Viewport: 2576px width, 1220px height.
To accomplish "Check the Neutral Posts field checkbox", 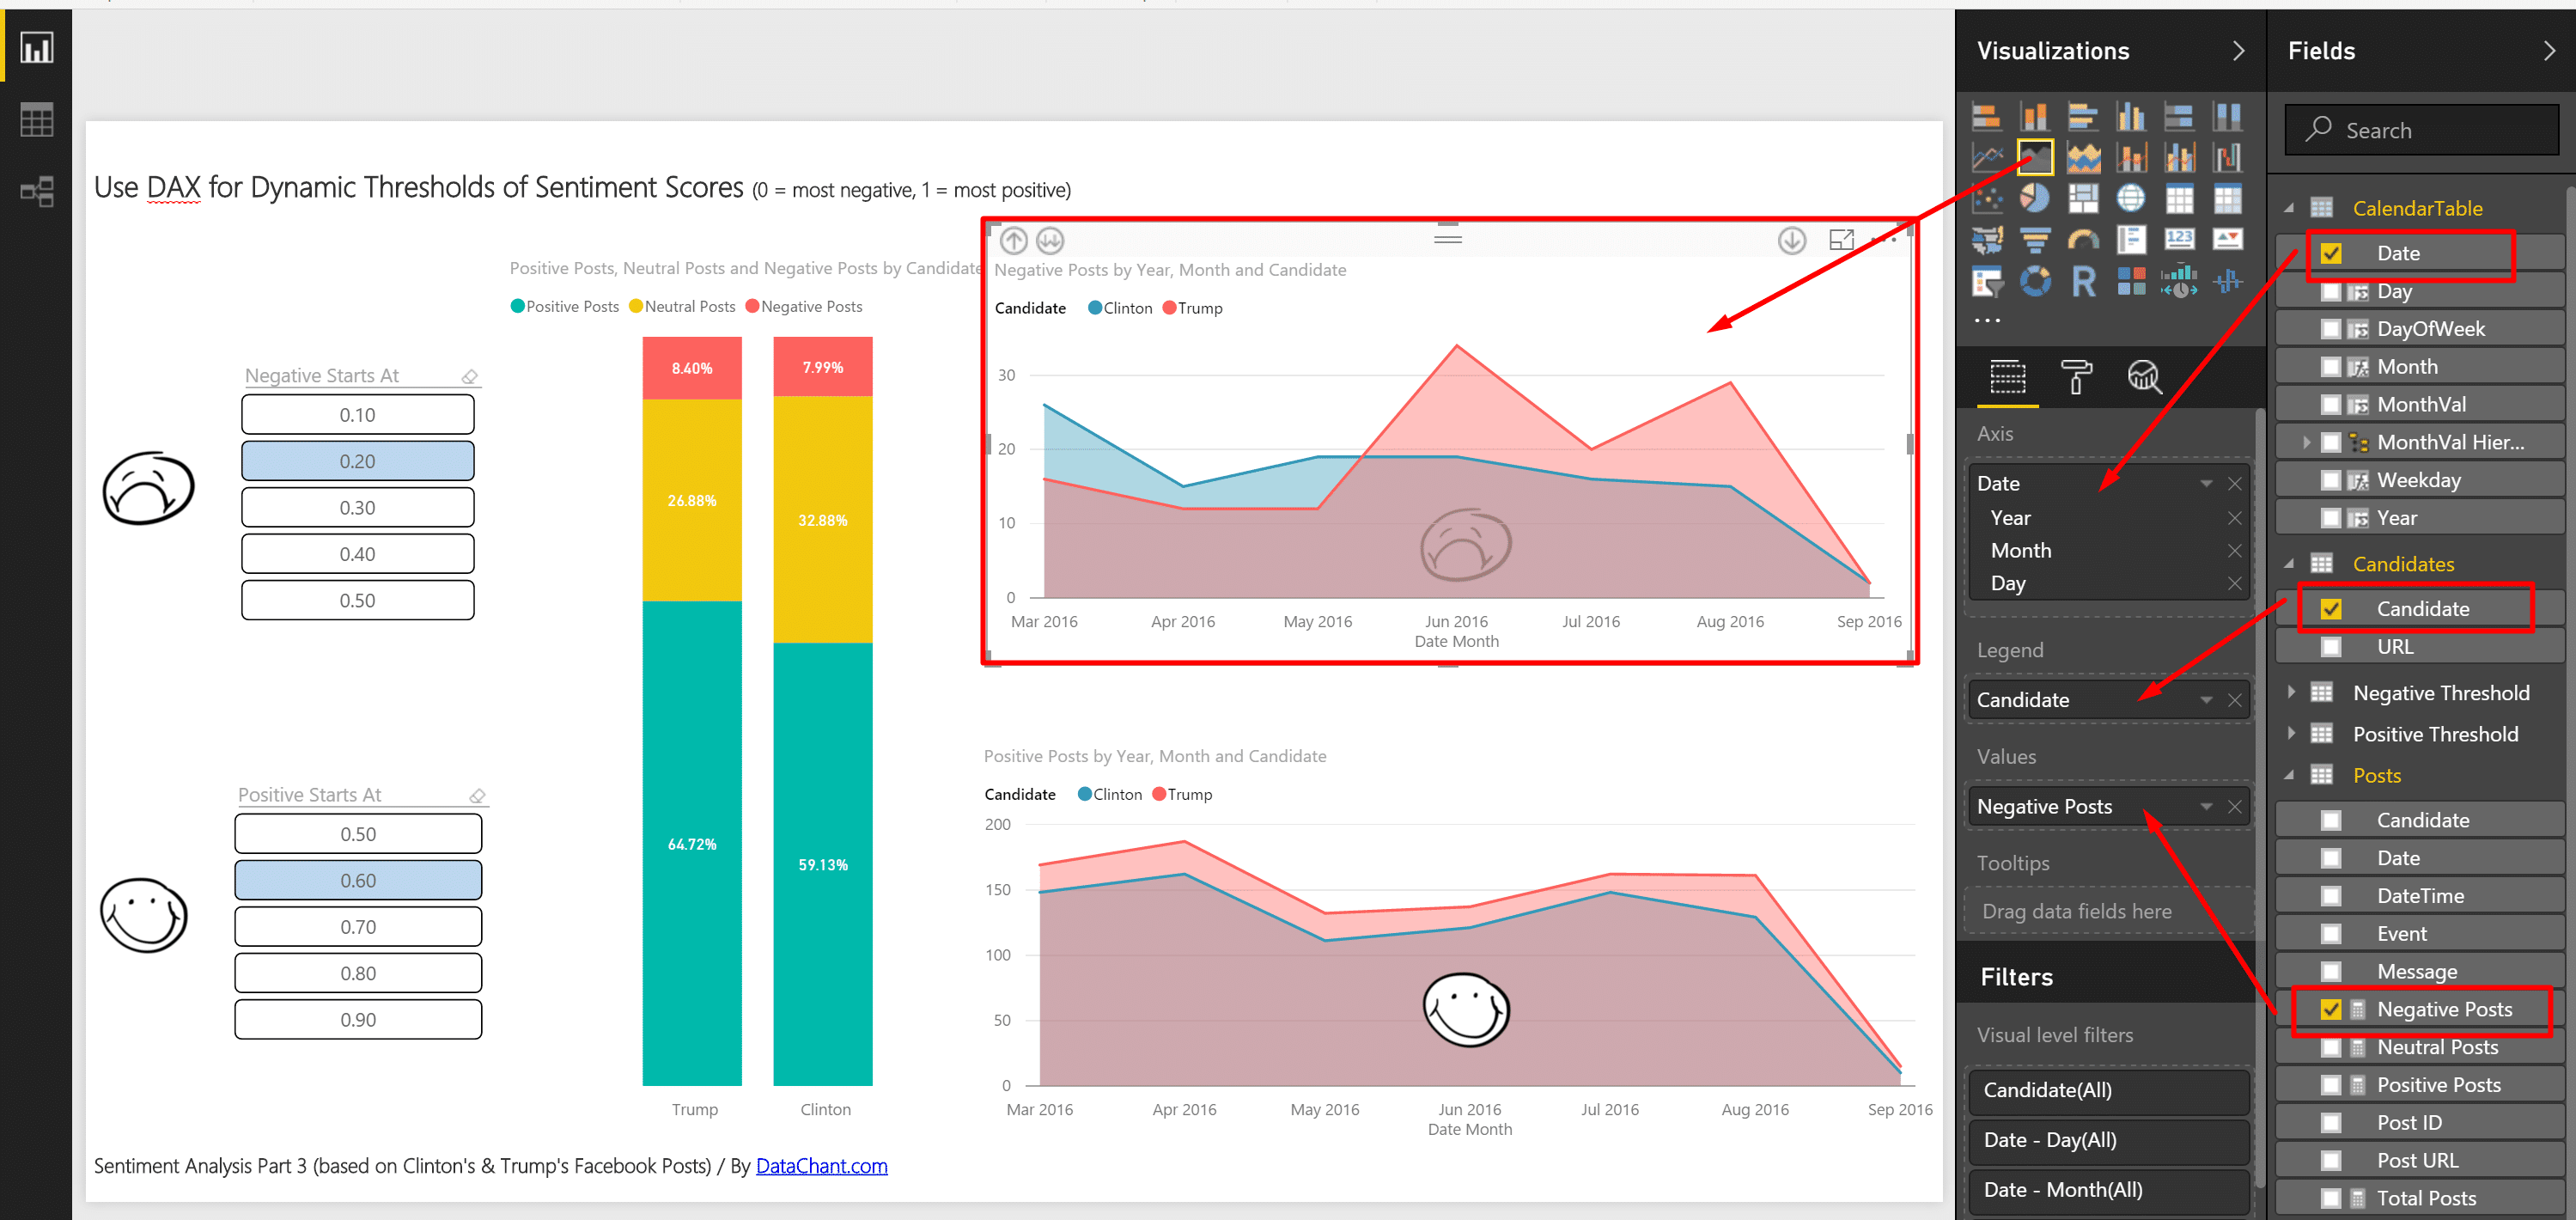I will pos(2331,1047).
